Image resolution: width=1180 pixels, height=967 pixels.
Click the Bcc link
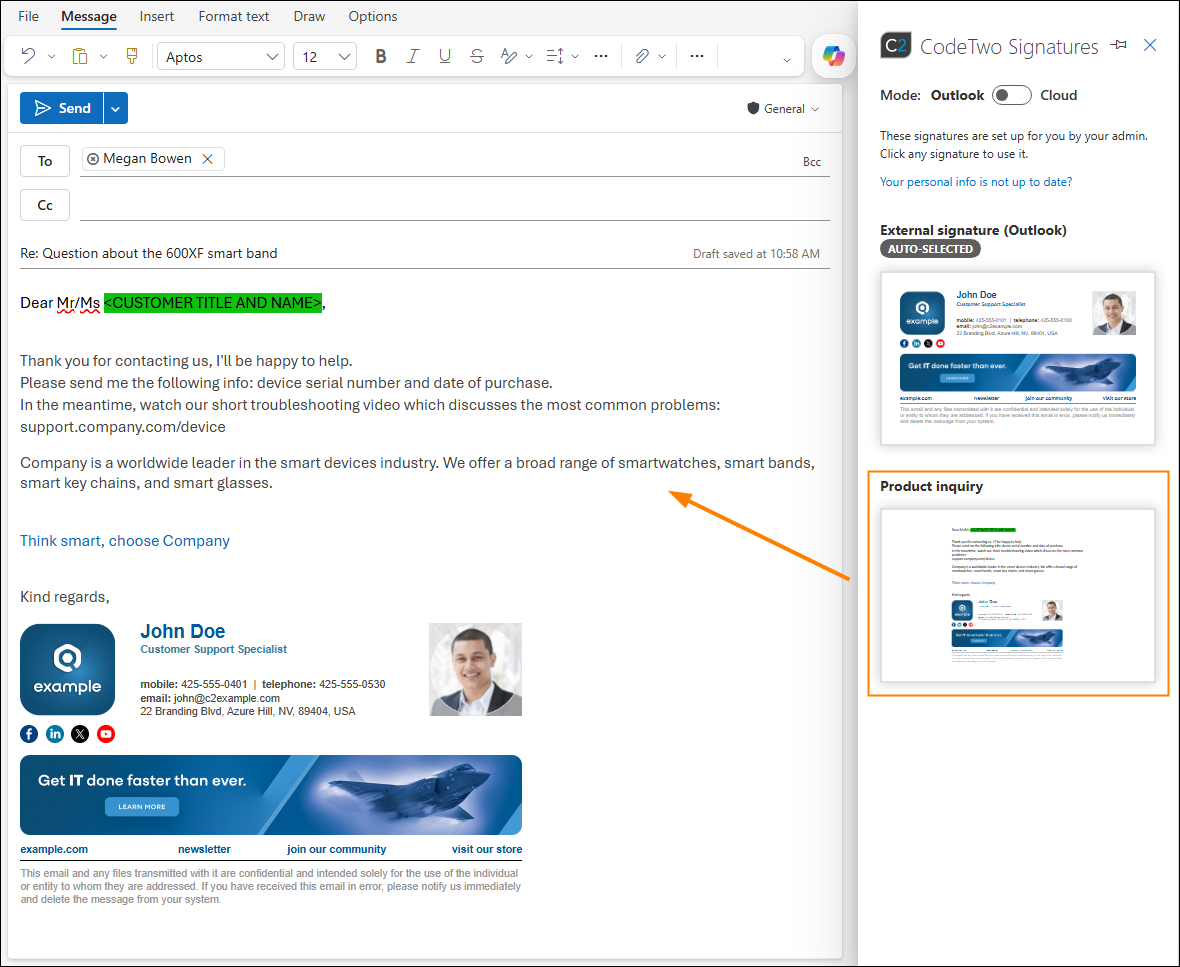point(812,162)
